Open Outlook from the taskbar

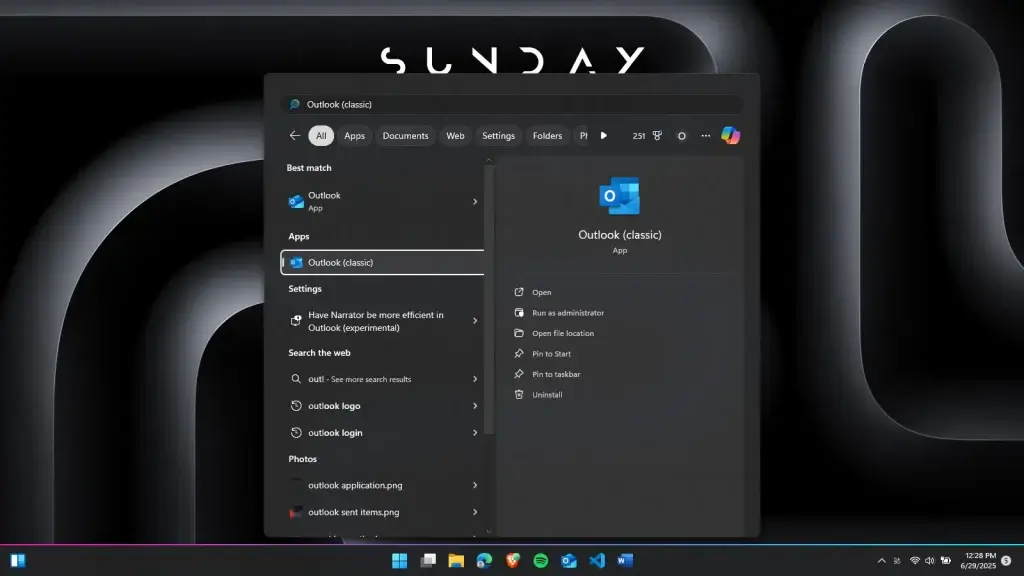pos(569,560)
